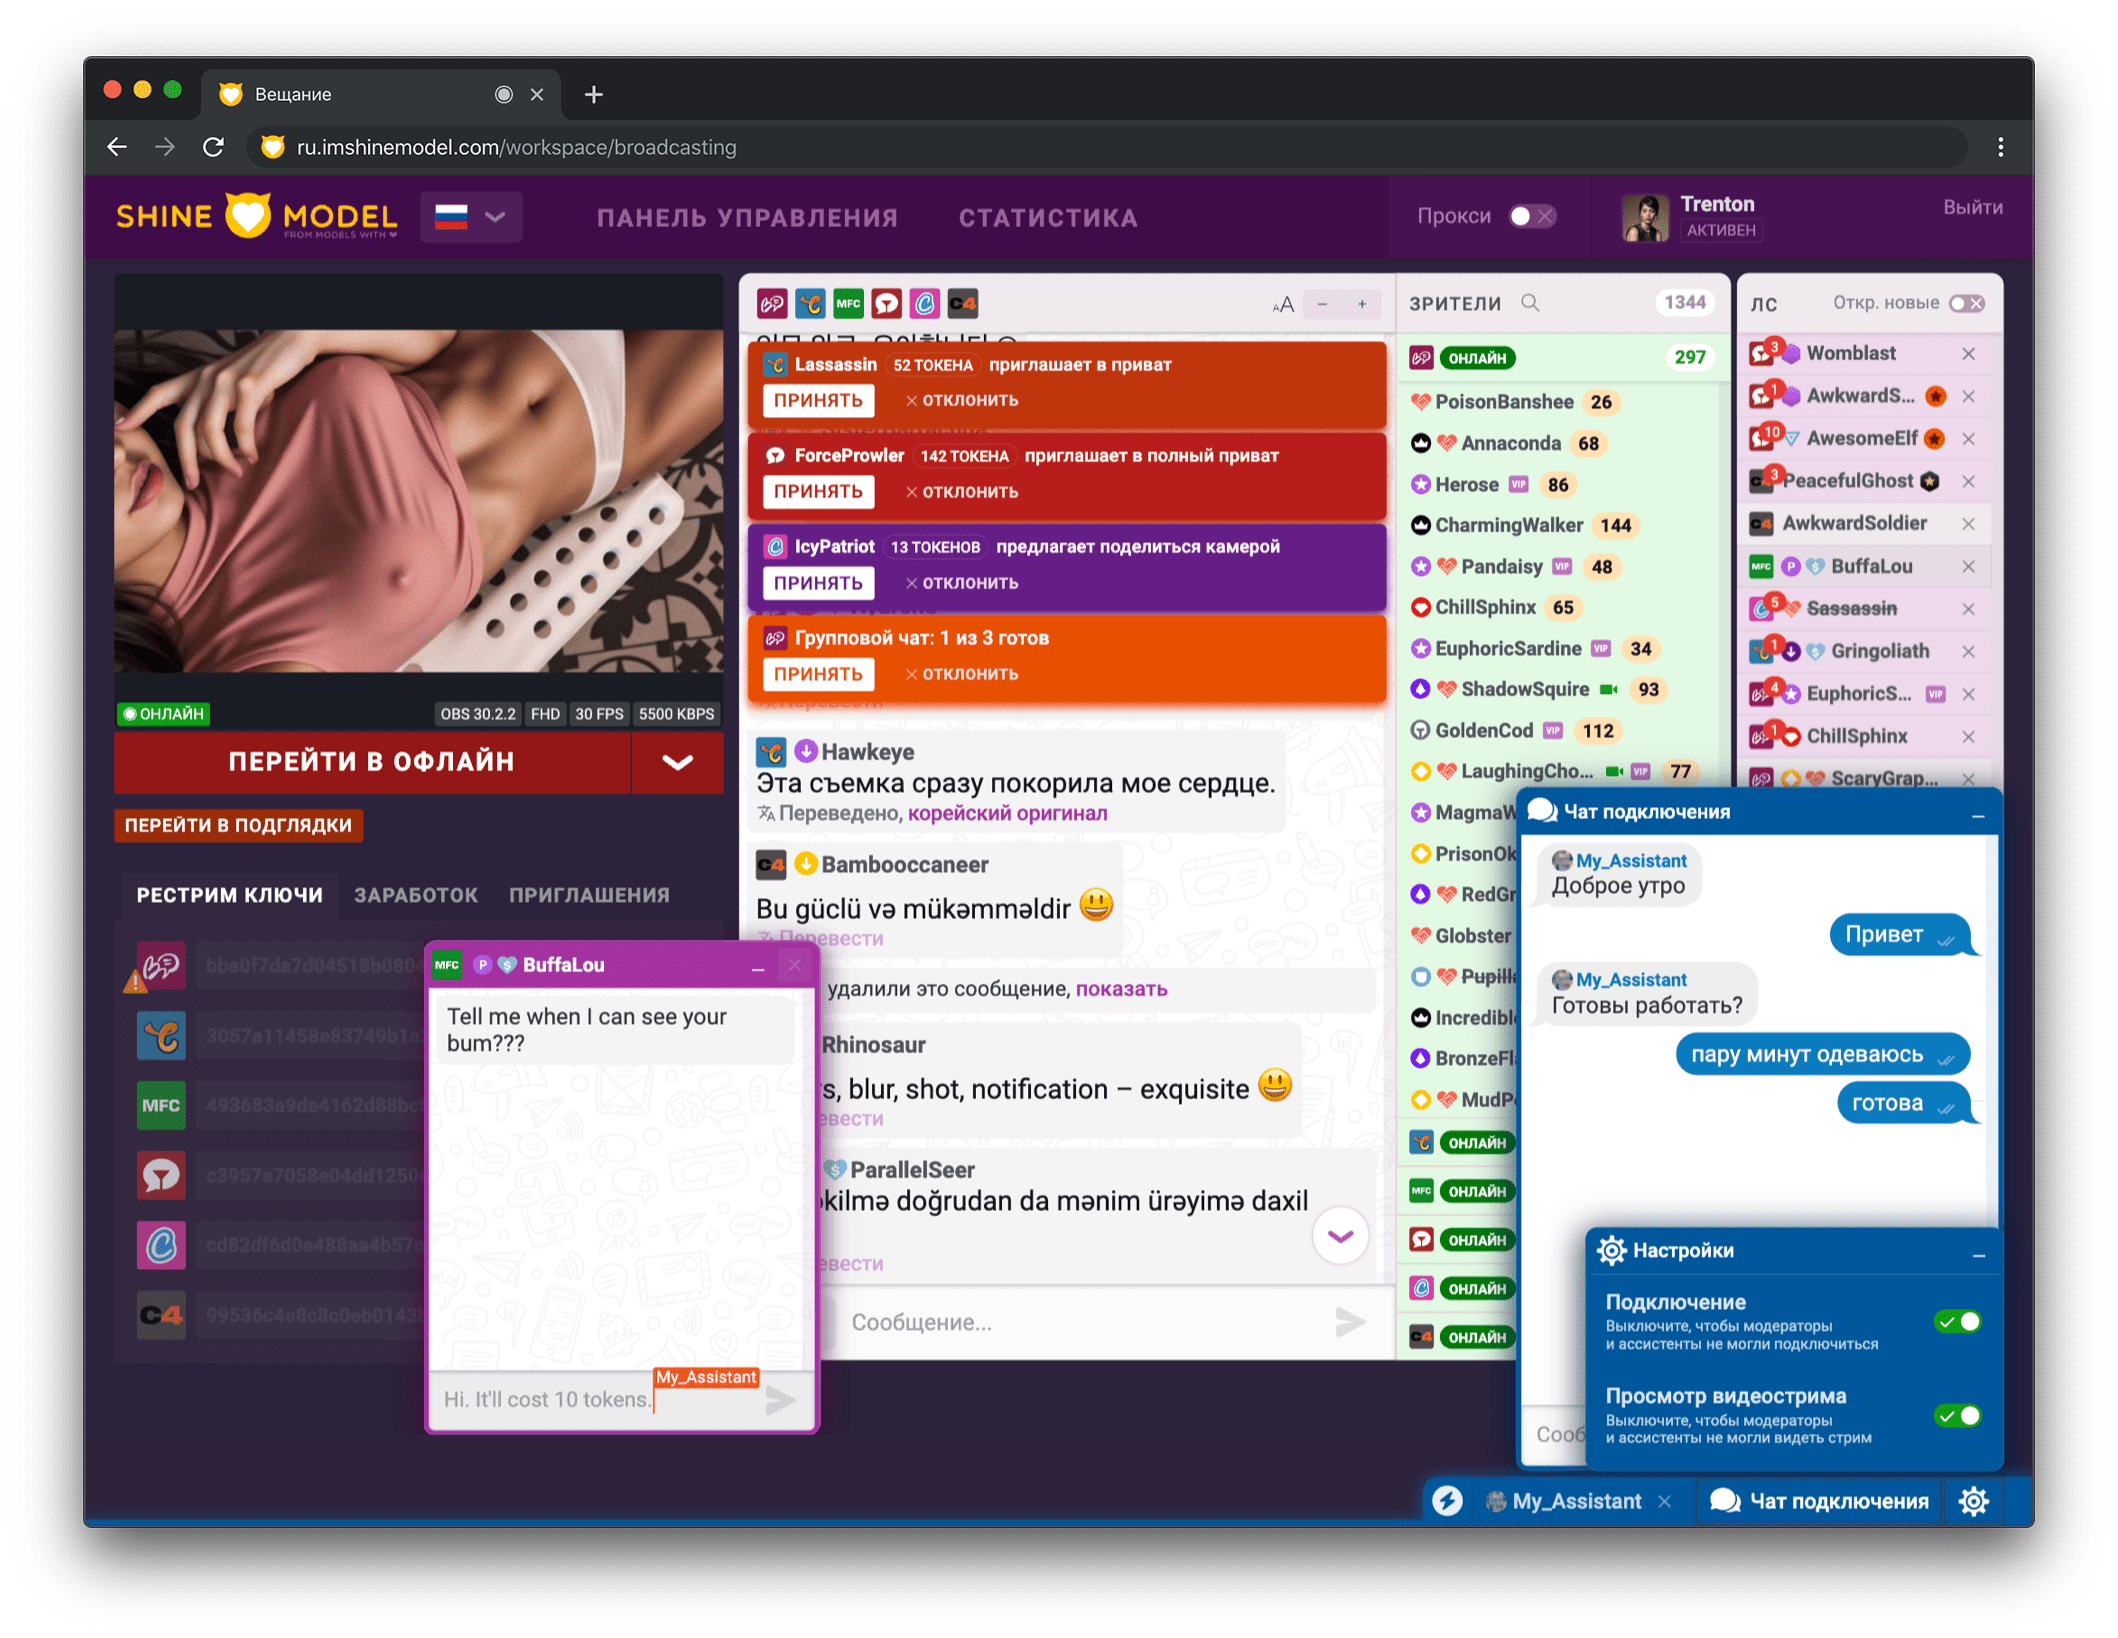Screen dimensions: 2118x1638
Task: Disable the Подключение setting toggle
Action: click(x=1957, y=1321)
